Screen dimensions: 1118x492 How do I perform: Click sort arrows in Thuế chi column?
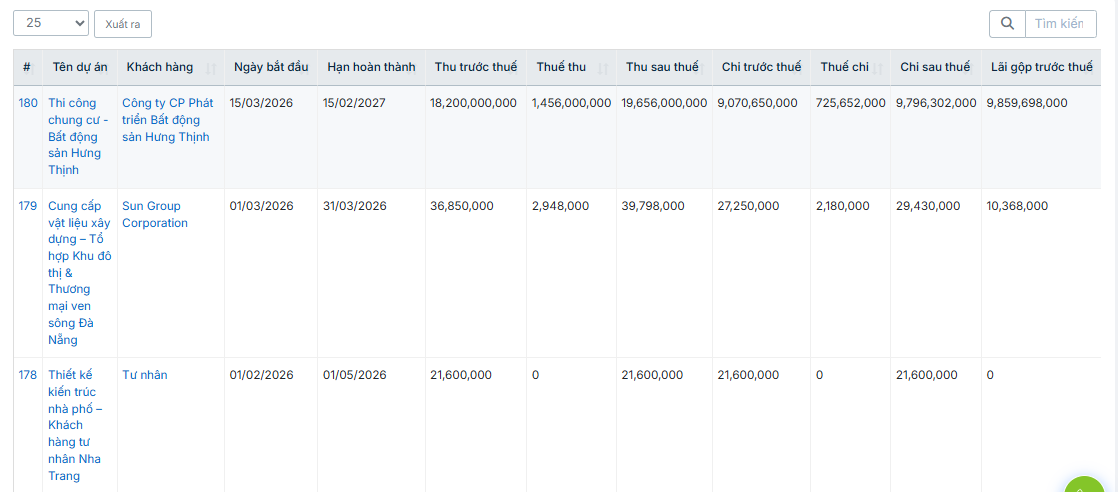877,68
